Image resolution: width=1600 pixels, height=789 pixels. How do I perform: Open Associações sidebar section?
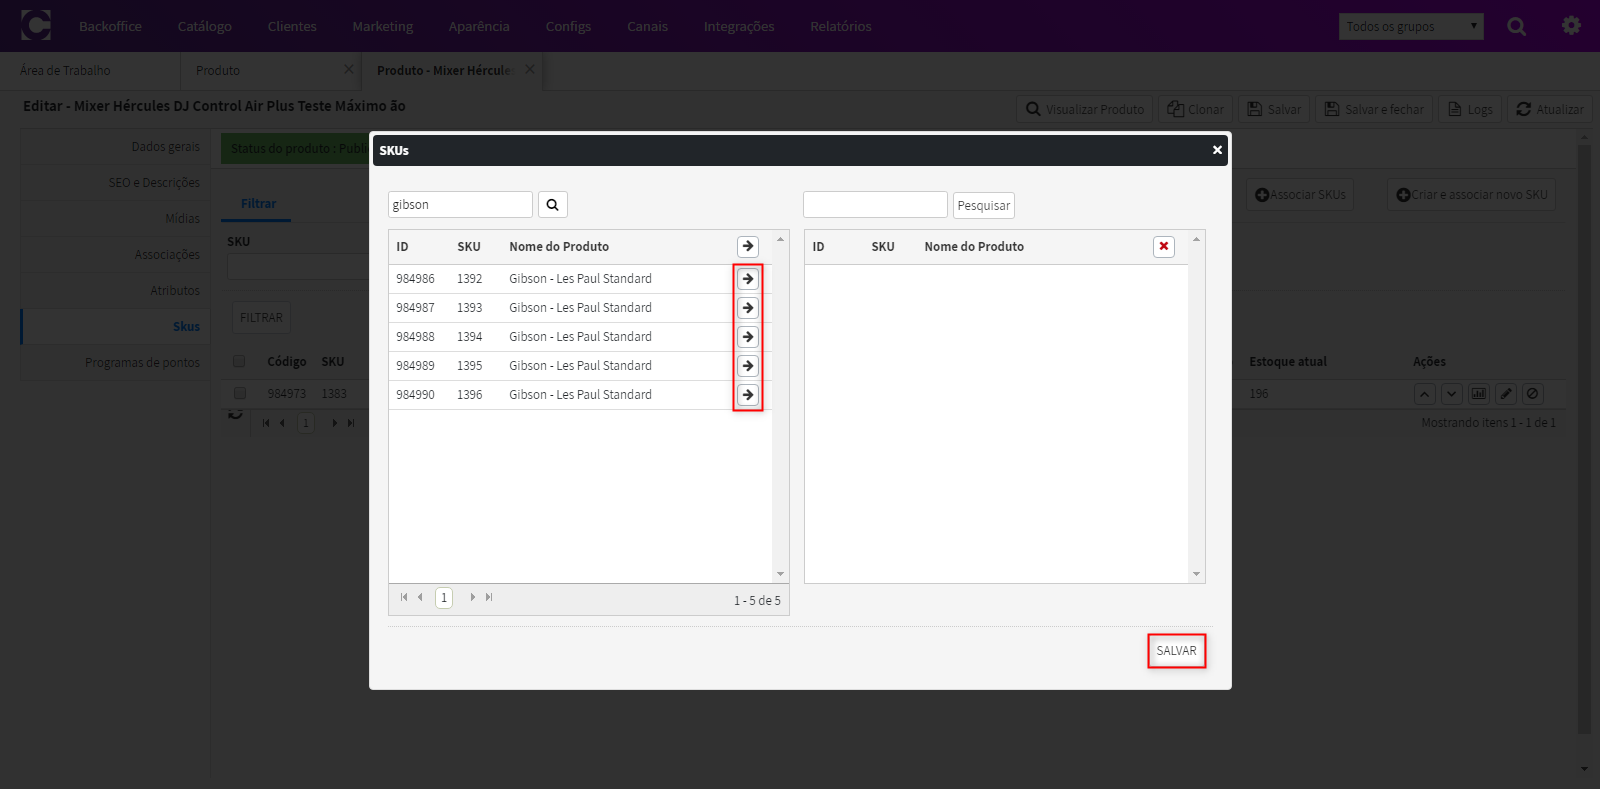pos(115,254)
